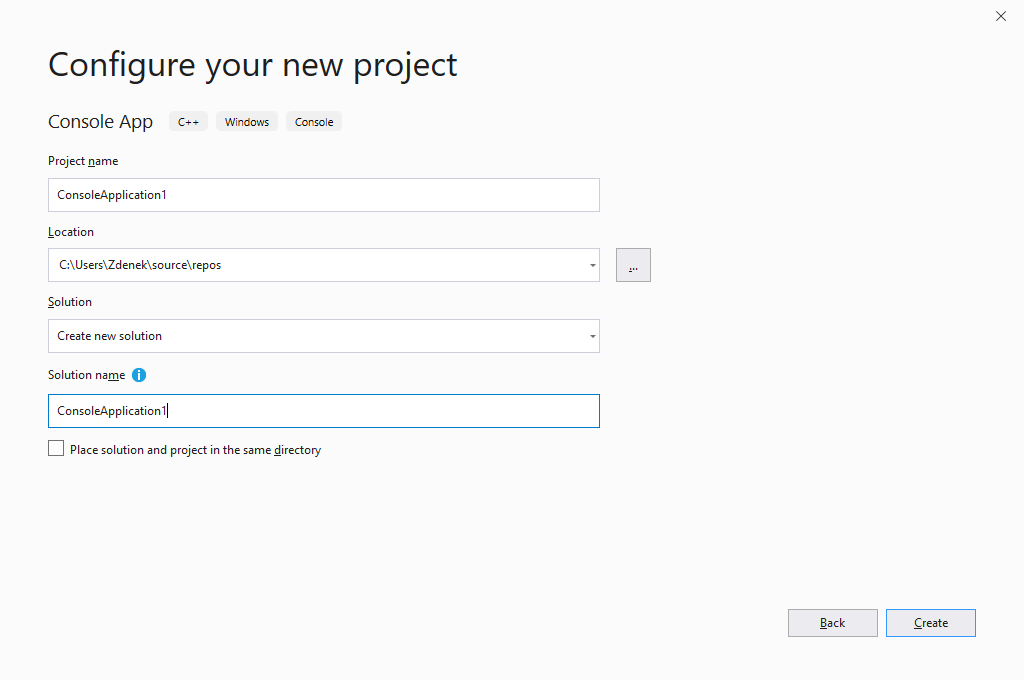Click the 'Solution name' label text
The width and height of the screenshot is (1024, 680).
point(87,375)
